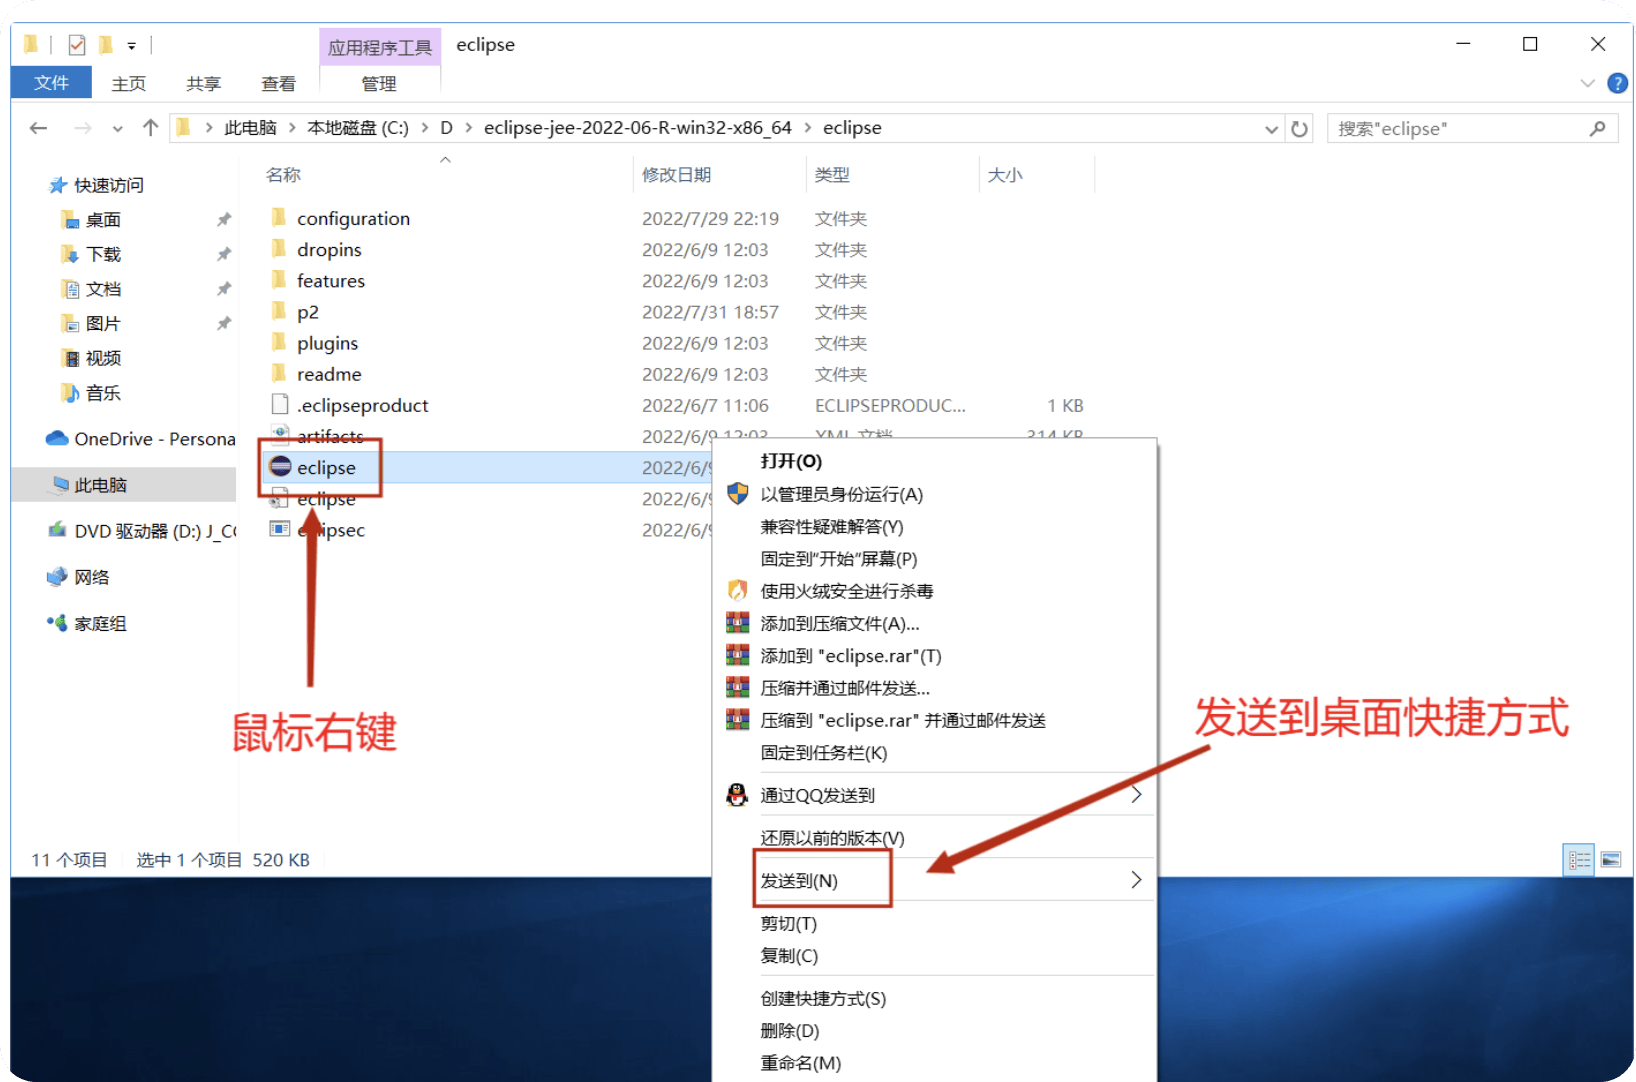
Task: Click the readme folder icon
Action: click(x=279, y=373)
